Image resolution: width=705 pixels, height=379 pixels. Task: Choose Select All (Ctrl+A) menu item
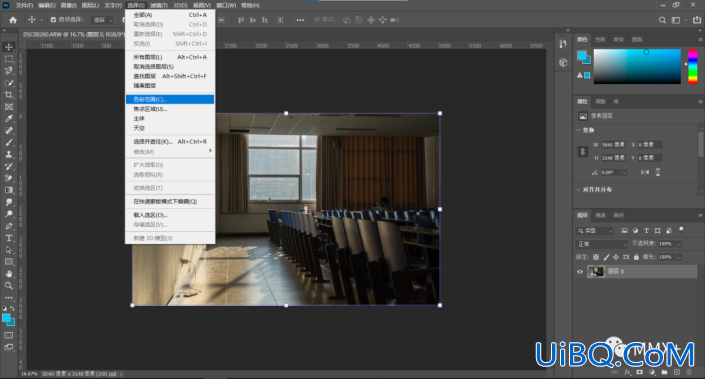click(170, 15)
